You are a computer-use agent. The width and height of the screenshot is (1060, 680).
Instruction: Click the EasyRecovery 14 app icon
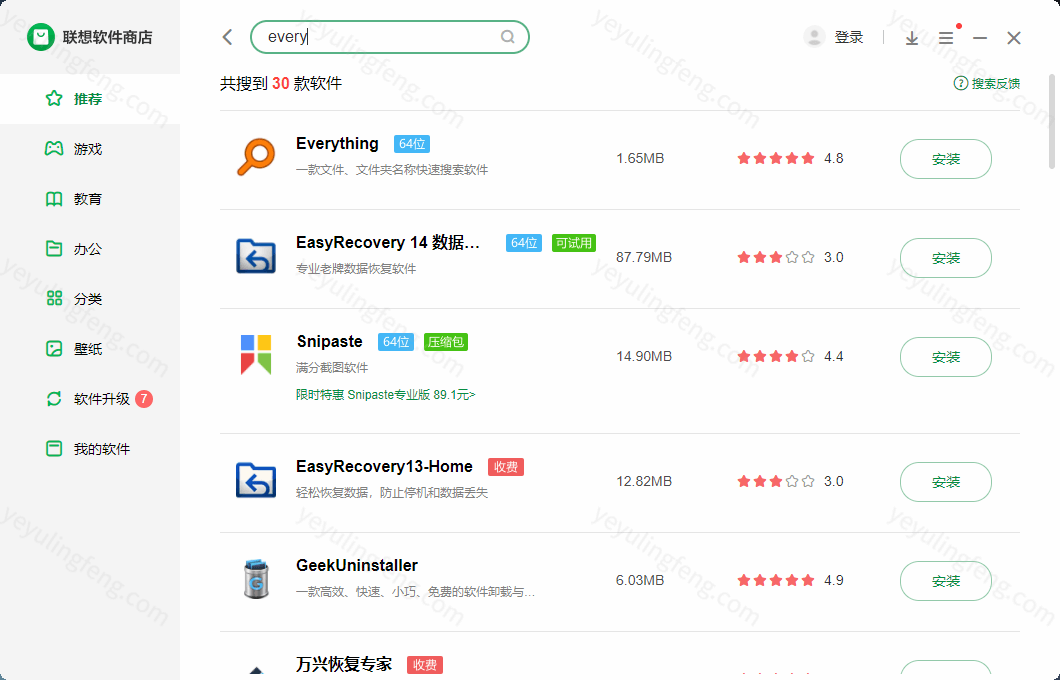[256, 256]
